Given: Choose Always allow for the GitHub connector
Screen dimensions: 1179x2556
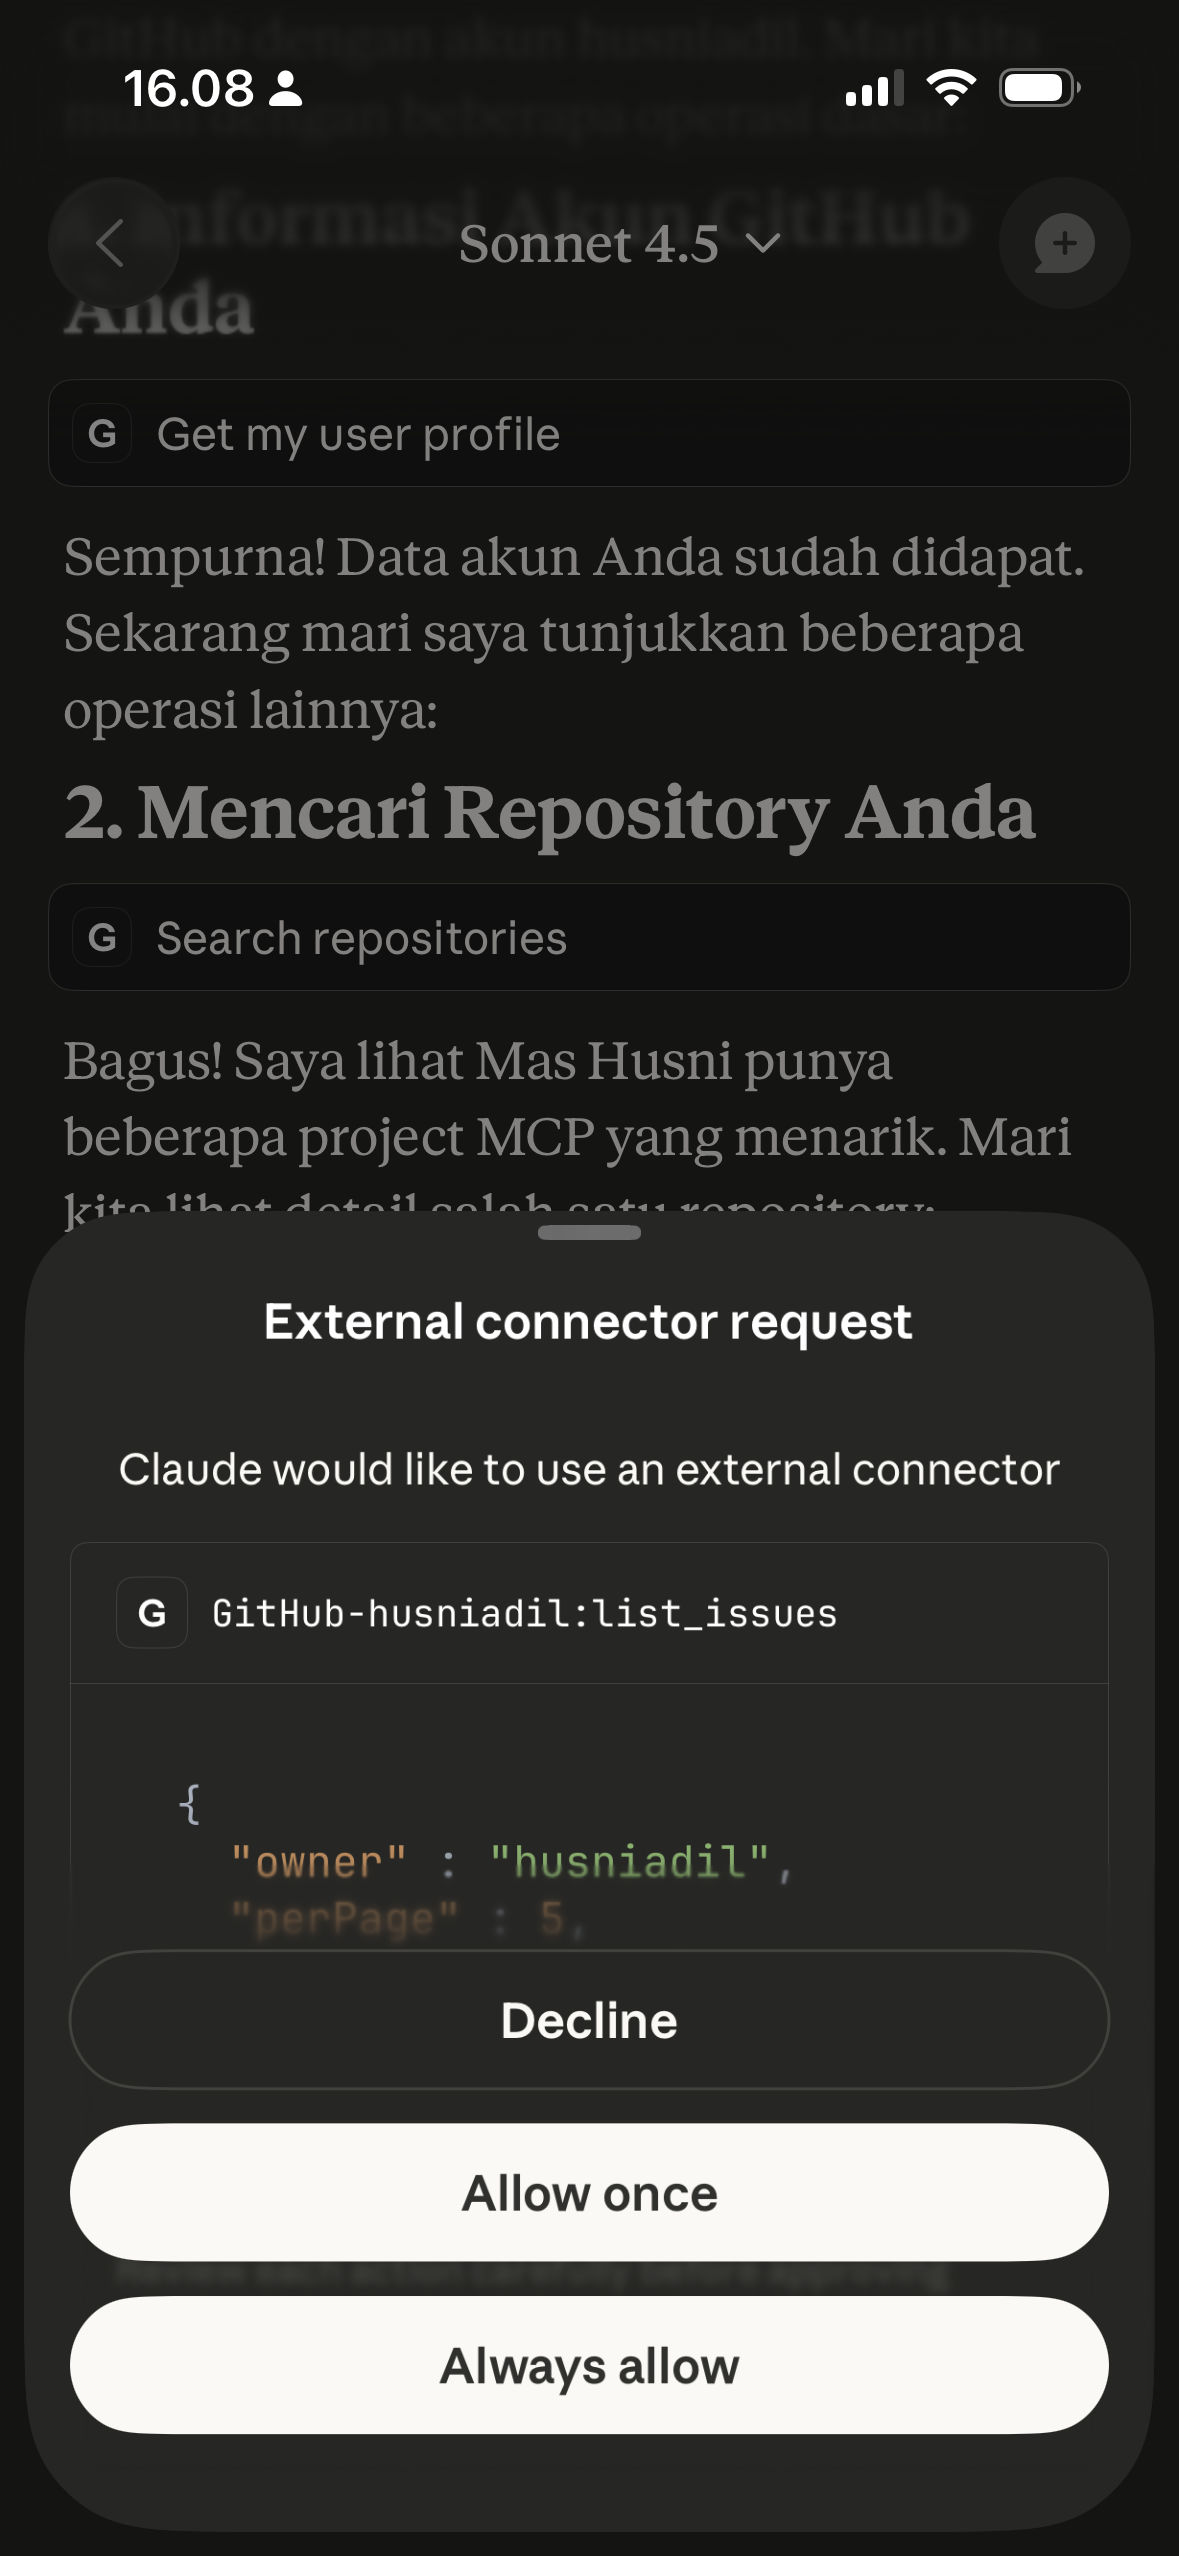Looking at the screenshot, I should coord(589,2365).
